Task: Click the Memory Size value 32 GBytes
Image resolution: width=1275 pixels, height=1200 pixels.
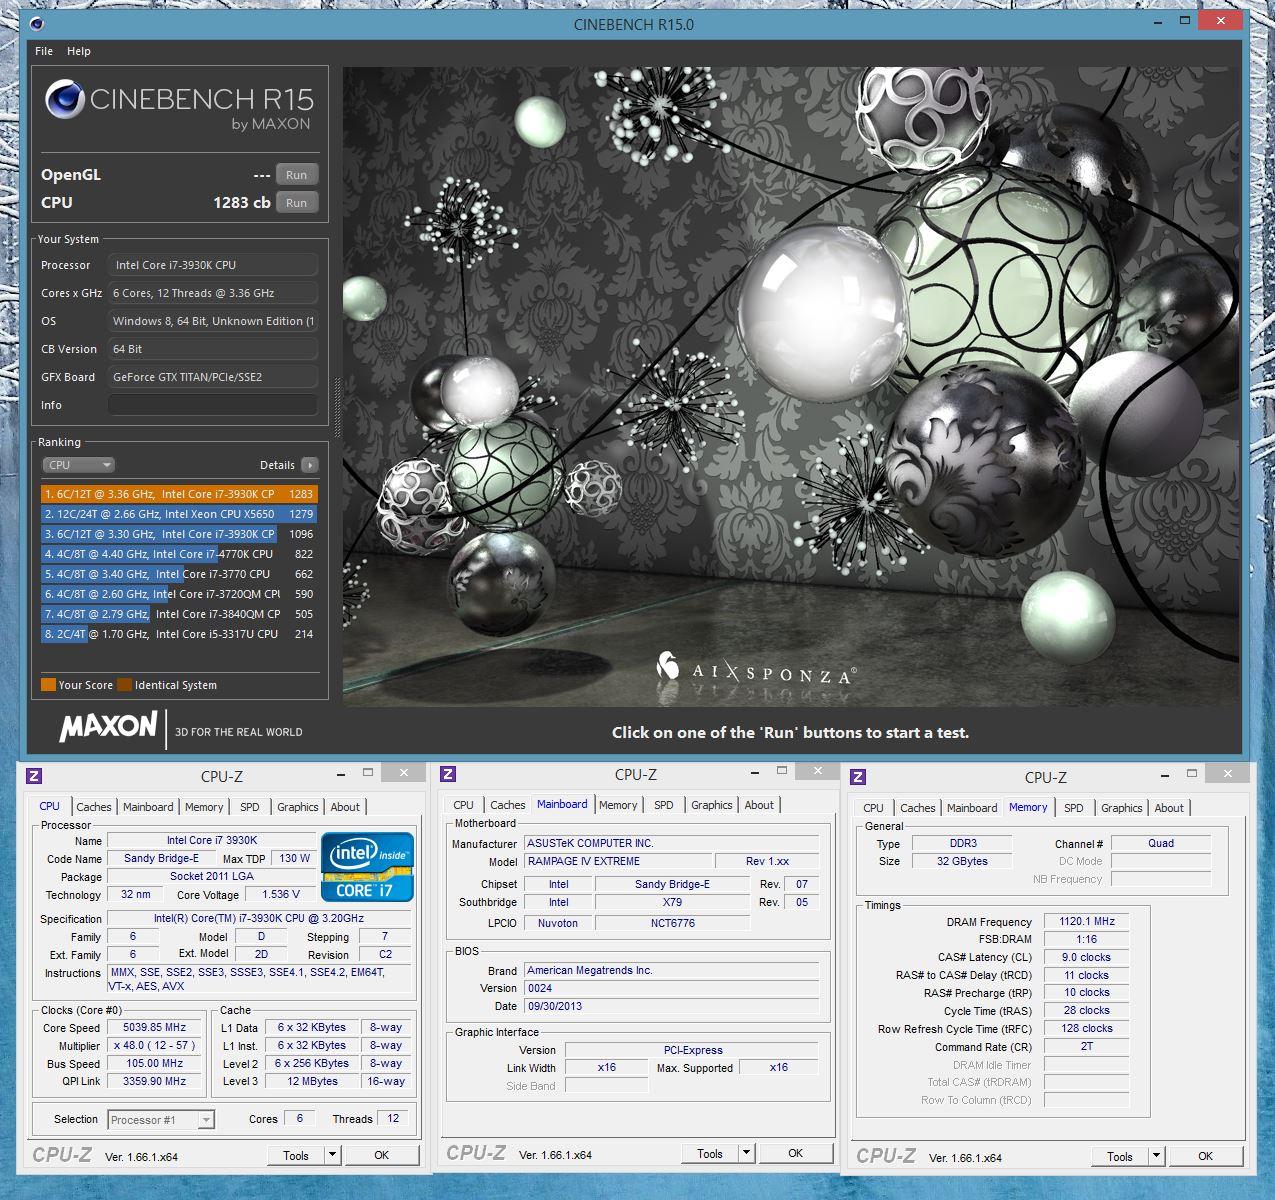Action: 962,861
